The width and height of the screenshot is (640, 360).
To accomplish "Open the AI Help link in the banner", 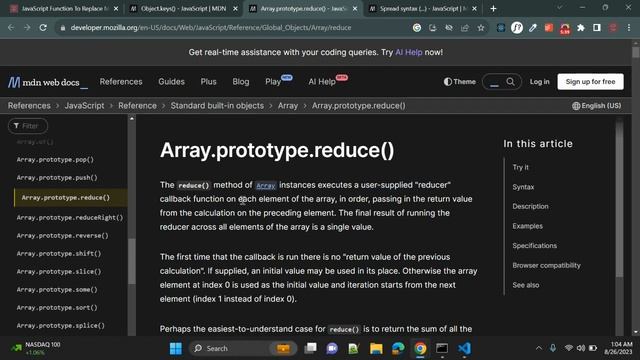I will click(409, 52).
